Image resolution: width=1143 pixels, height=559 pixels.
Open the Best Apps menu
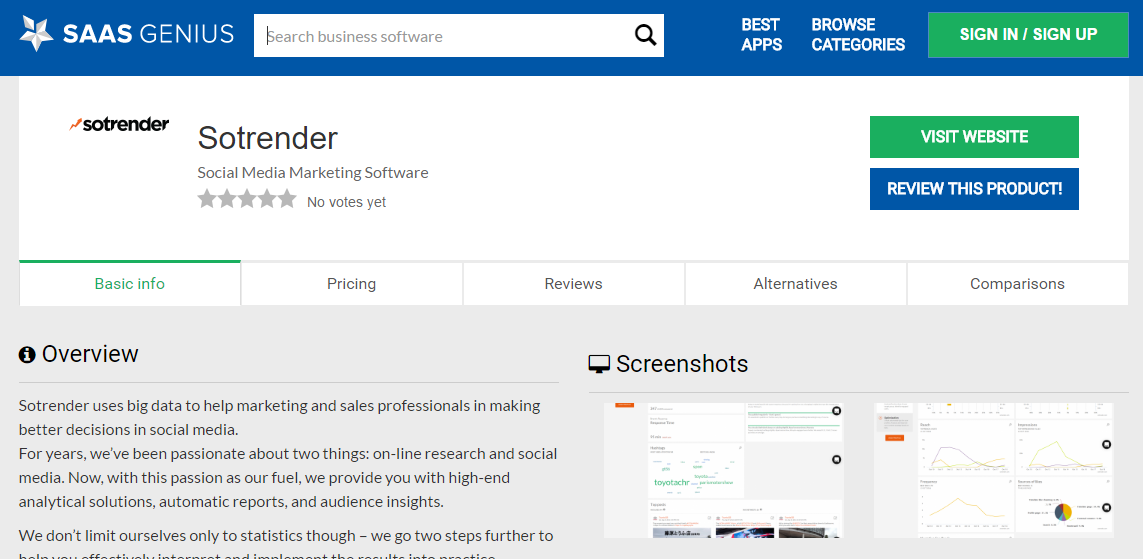tap(761, 35)
